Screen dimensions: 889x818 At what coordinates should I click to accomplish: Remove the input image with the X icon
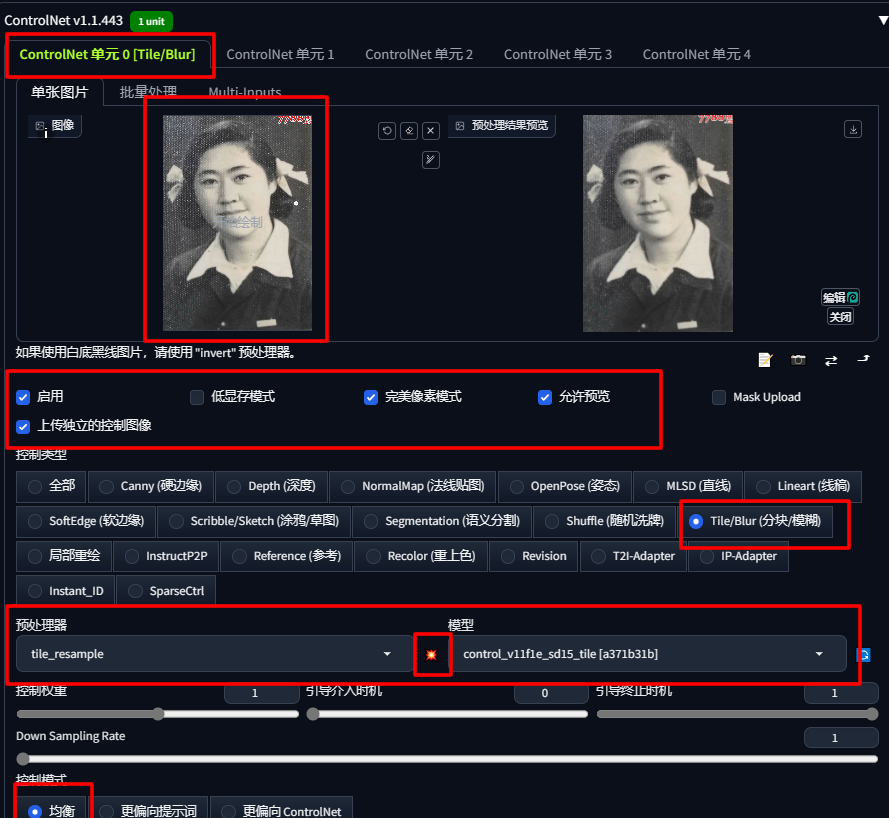coord(431,131)
